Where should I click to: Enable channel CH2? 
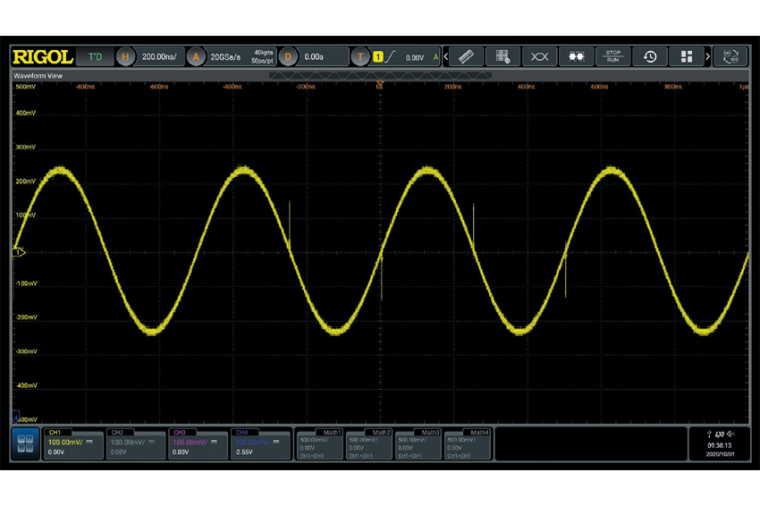(134, 443)
